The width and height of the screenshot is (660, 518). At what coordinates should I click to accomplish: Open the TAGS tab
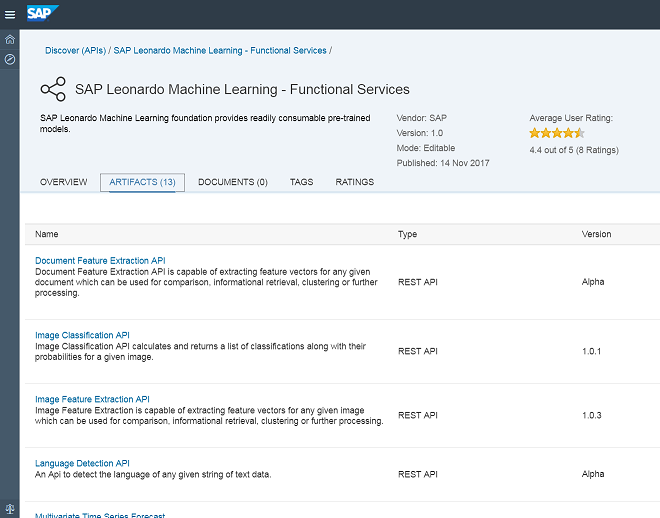(301, 182)
